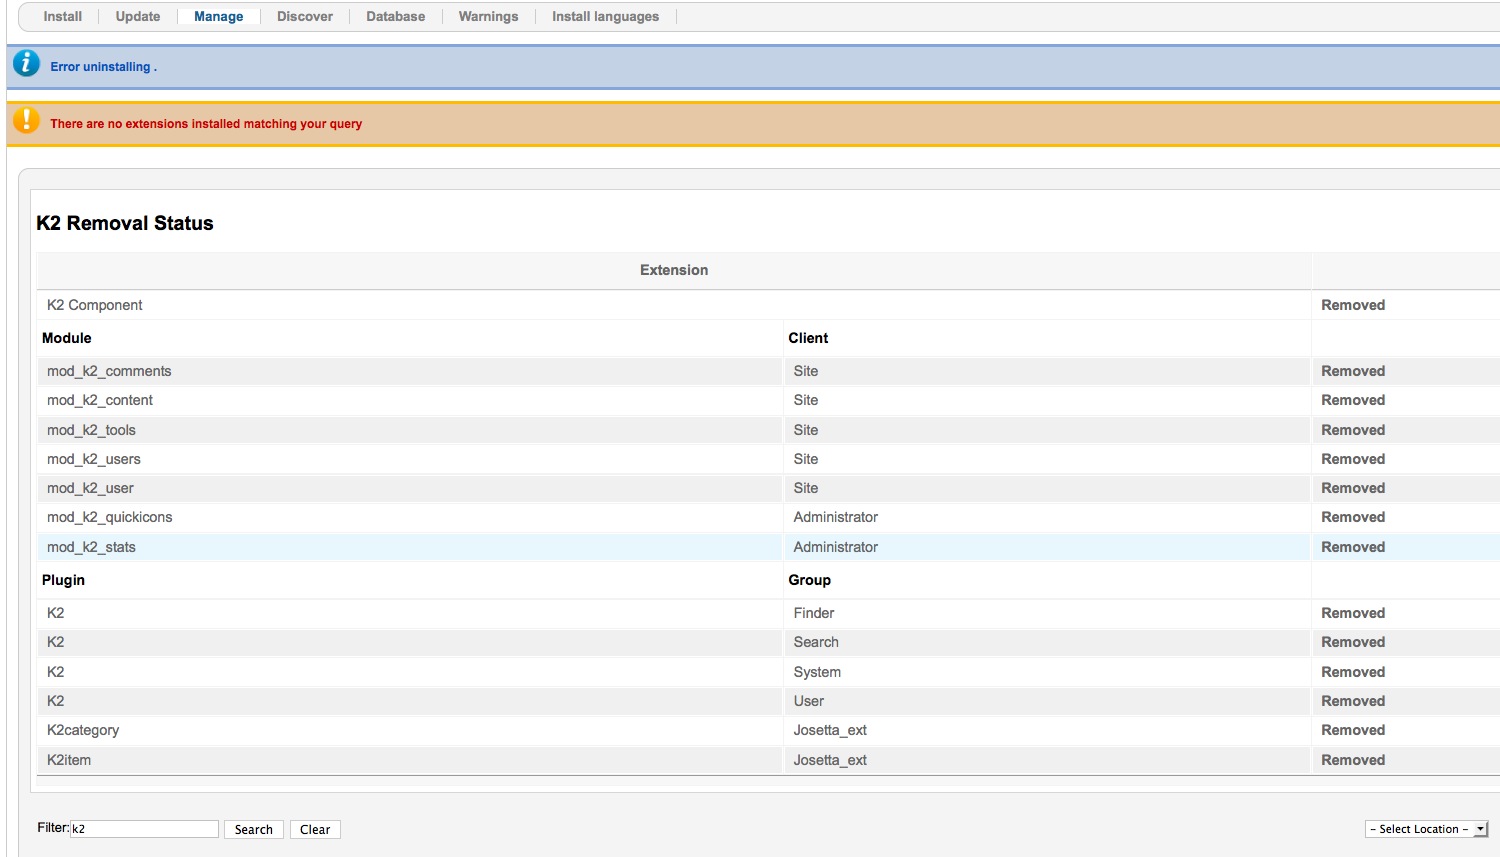Viewport: 1500px width, 857px height.
Task: Click the K2item plugin name
Action: coord(69,760)
